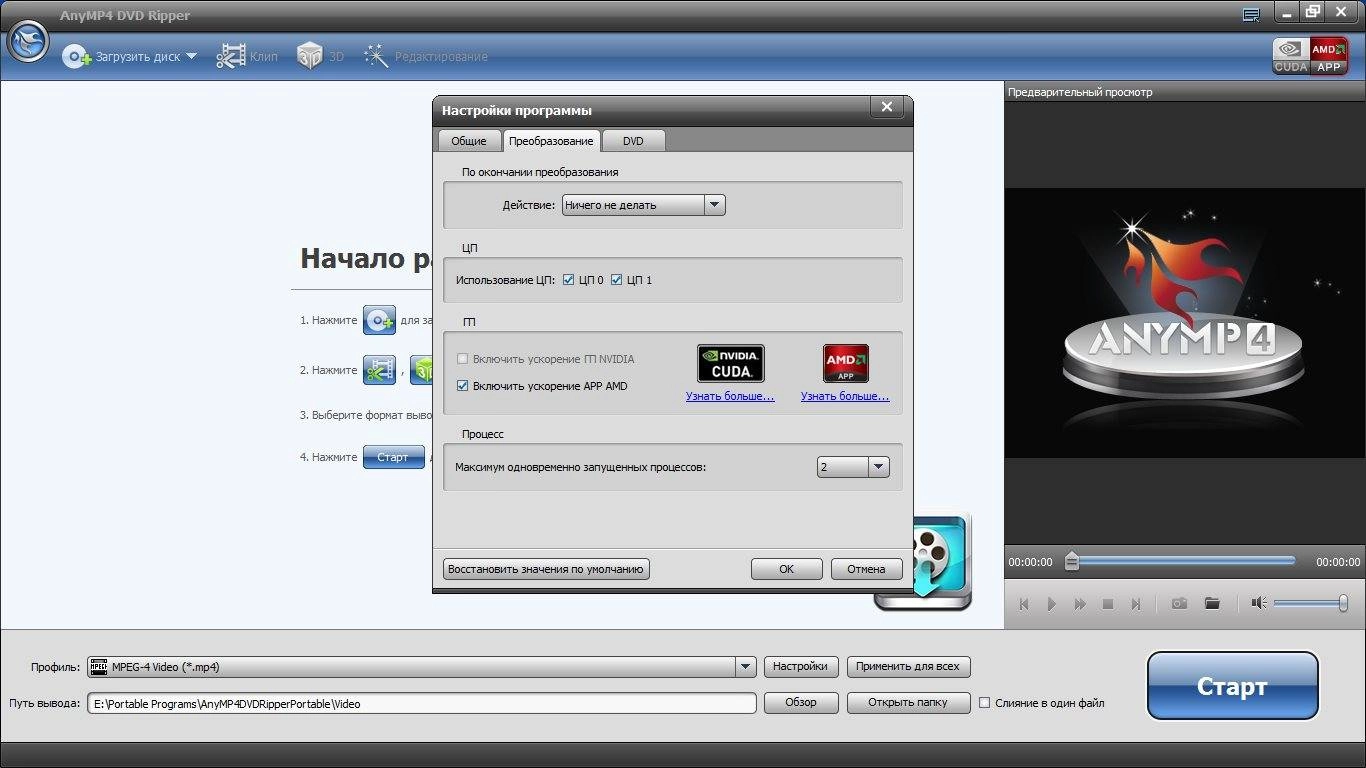Click the small Старт button in step 4
Viewport: 1366px width, 768px height.
393,457
